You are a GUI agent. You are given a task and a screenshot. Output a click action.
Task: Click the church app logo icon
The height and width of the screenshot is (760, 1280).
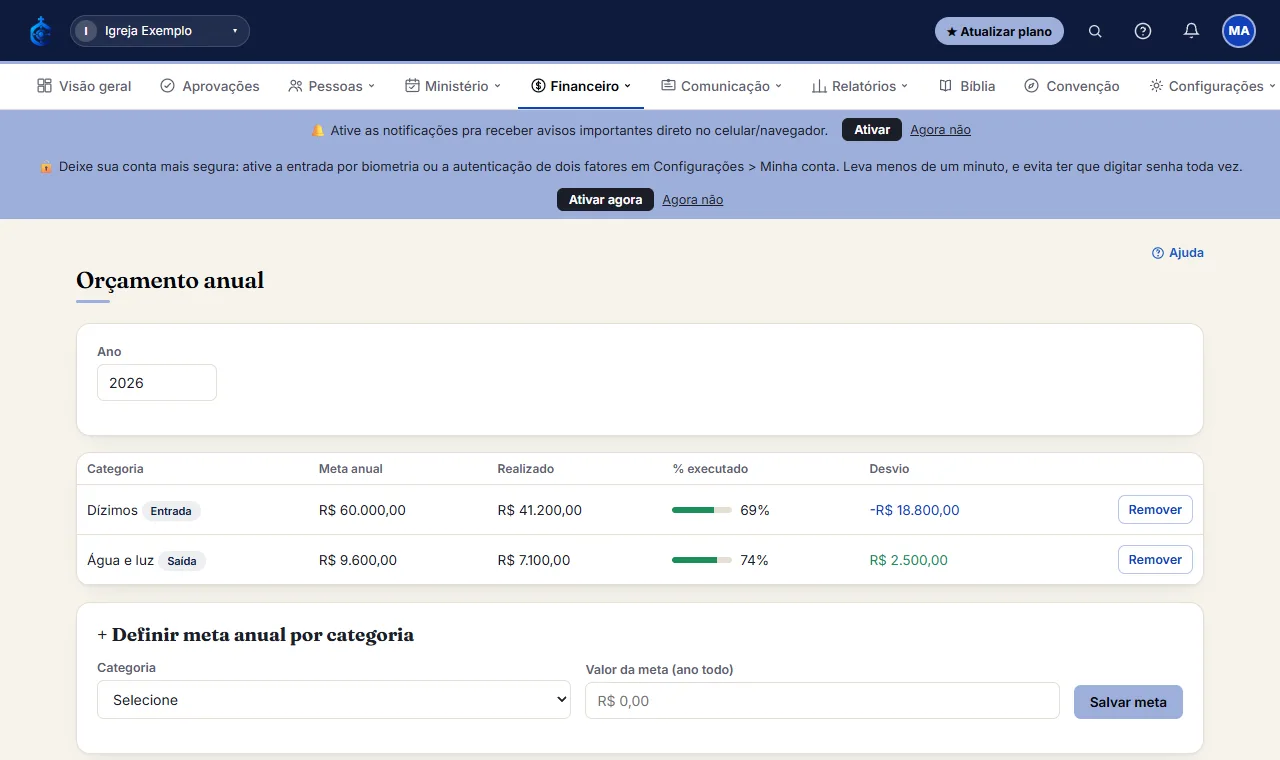[40, 31]
